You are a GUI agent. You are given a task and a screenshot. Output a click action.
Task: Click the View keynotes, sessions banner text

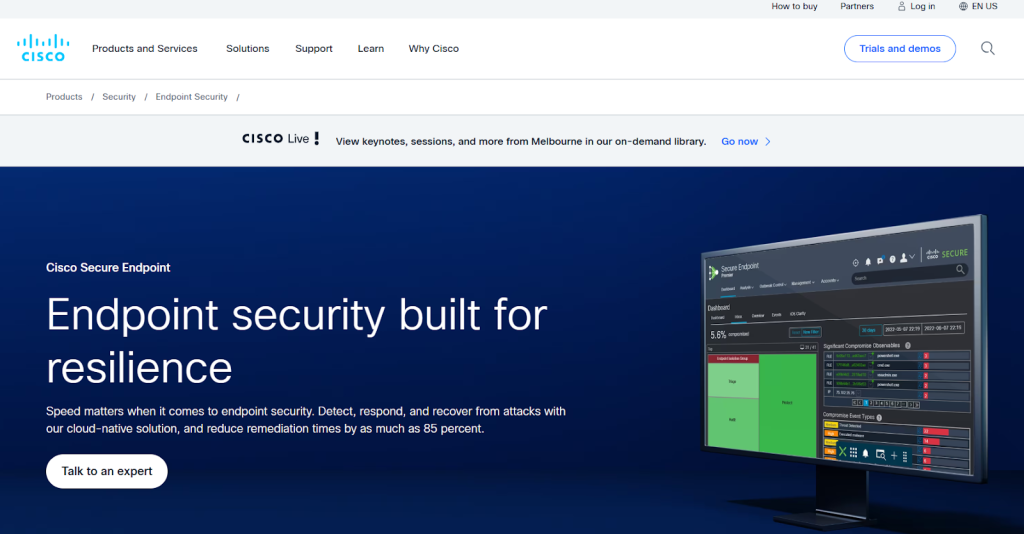[x=520, y=142]
